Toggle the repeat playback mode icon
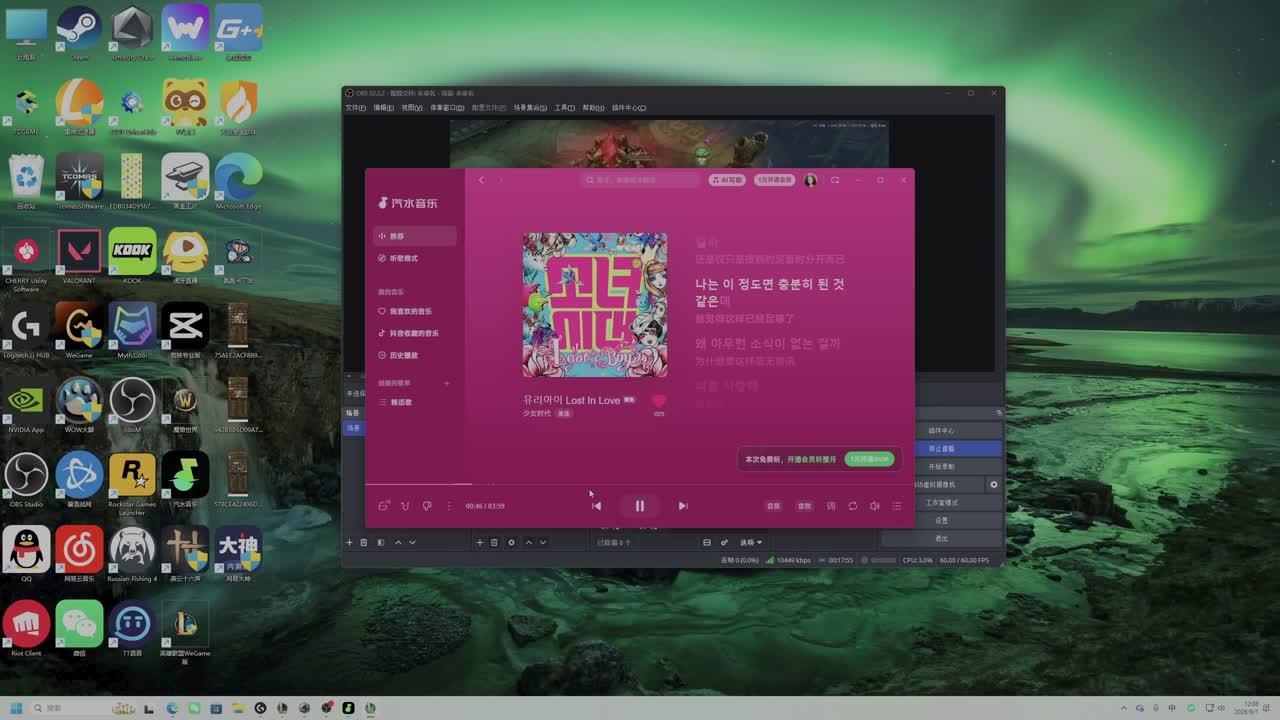1280x720 pixels. pyautogui.click(x=853, y=506)
